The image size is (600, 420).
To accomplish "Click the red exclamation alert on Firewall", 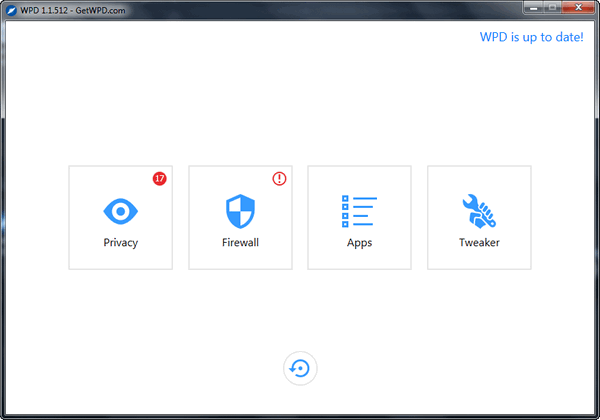I will point(279,178).
